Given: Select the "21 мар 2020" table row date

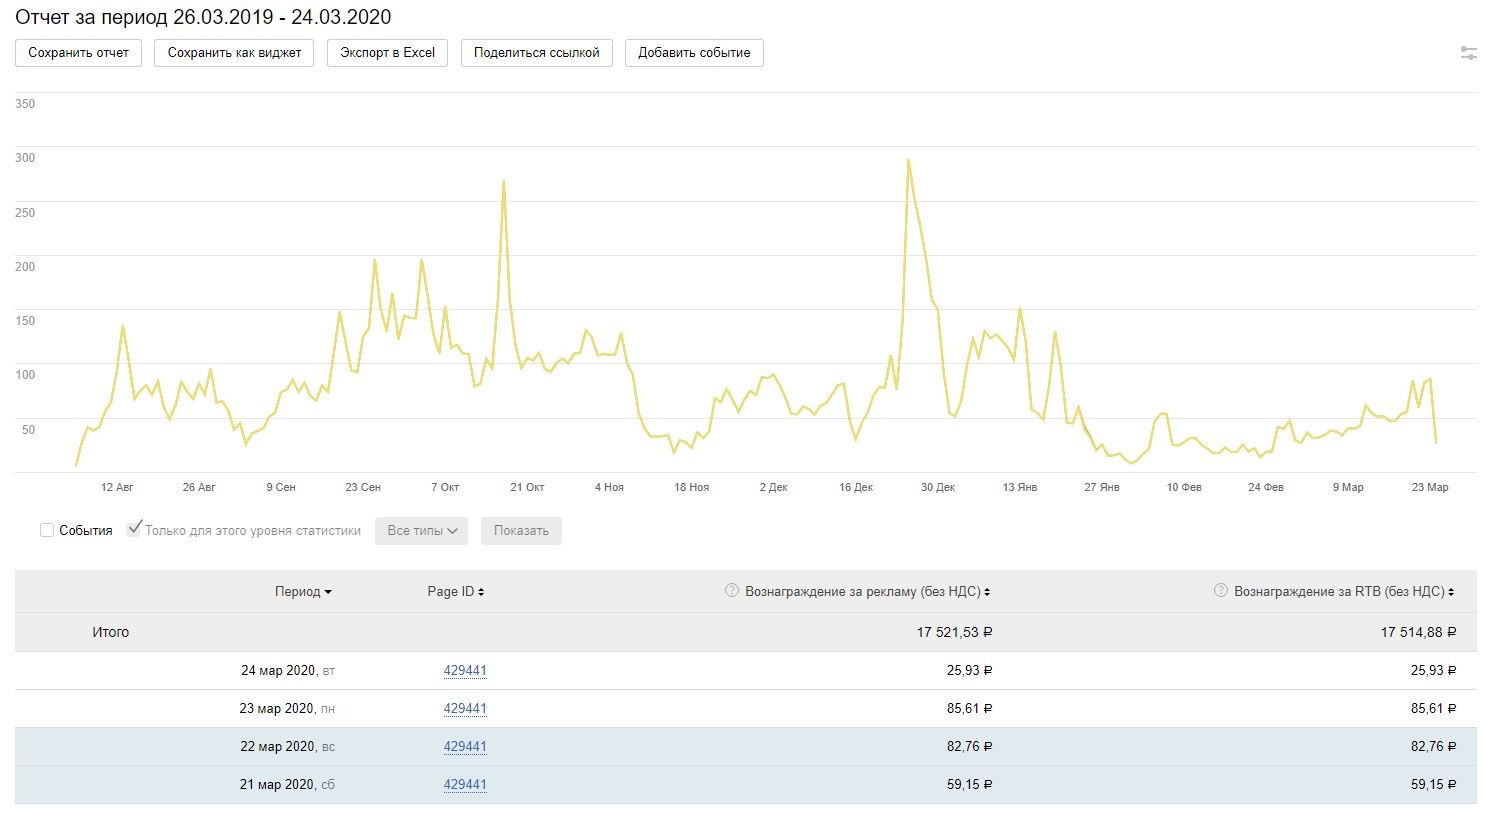Looking at the screenshot, I should pos(277,785).
